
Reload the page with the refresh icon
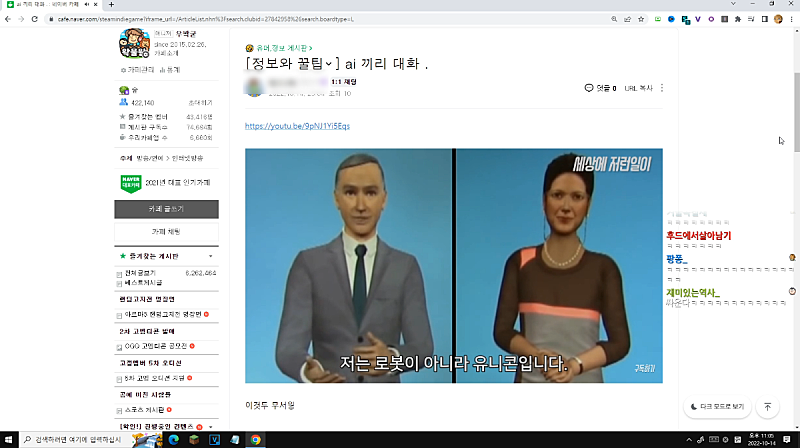(35, 19)
